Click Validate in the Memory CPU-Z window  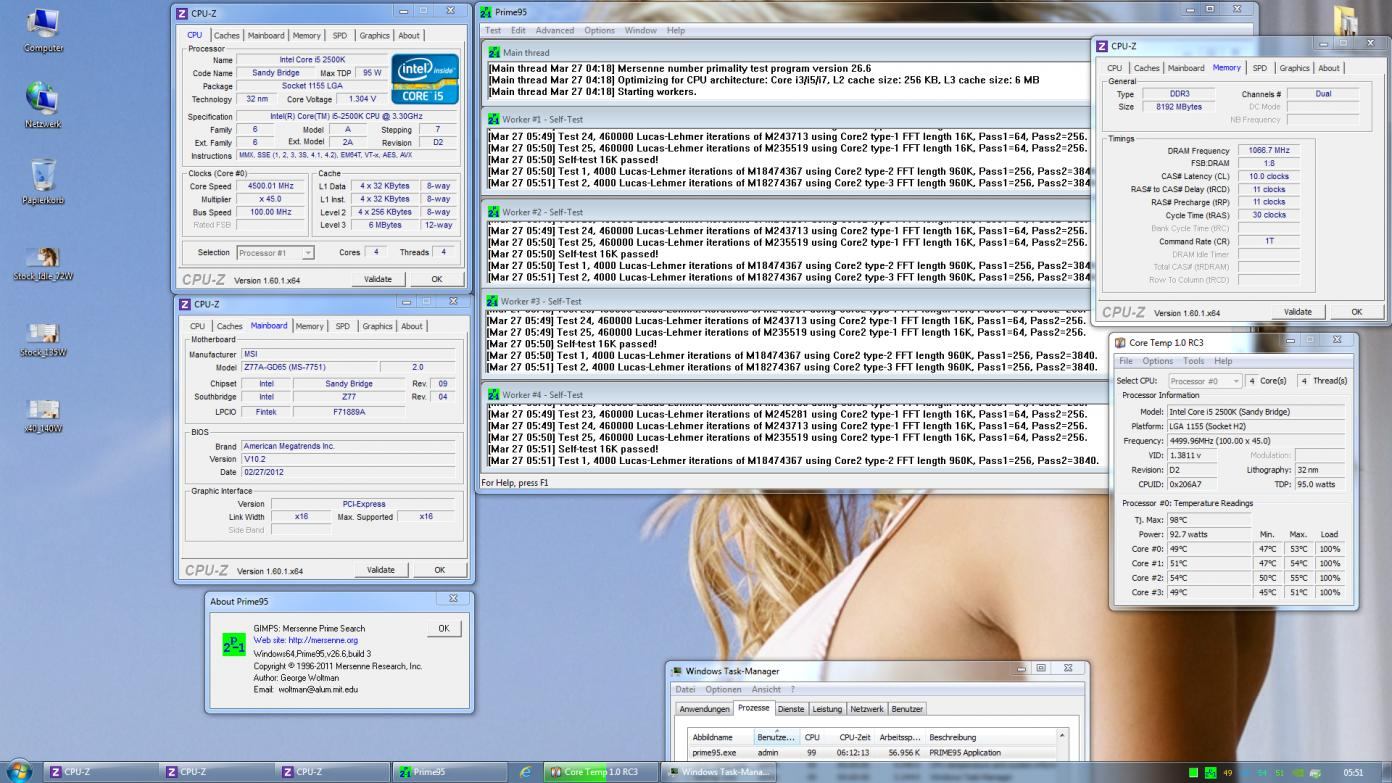pyautogui.click(x=1297, y=311)
